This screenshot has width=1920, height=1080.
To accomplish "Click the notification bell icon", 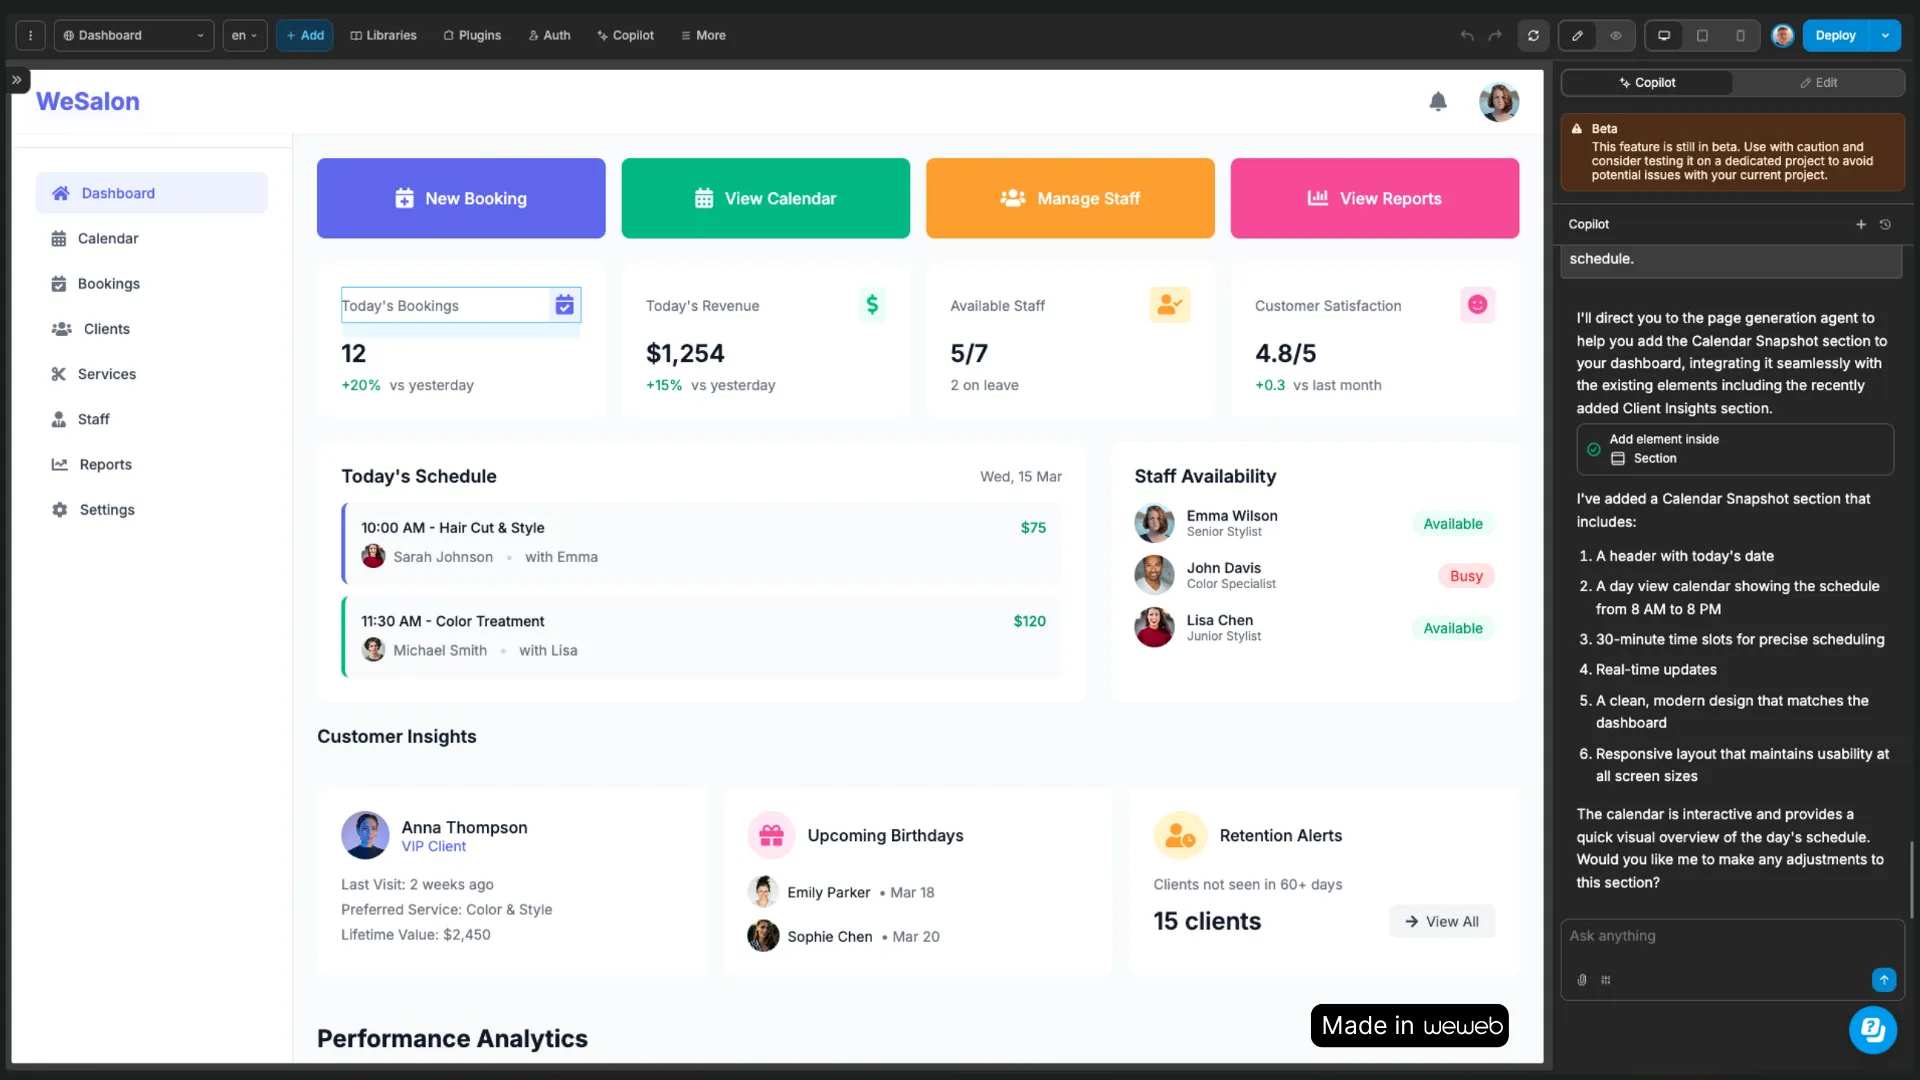I will point(1438,101).
